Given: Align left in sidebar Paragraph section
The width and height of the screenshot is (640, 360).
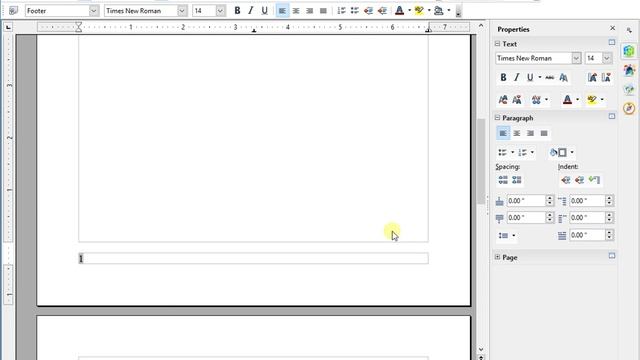Looking at the screenshot, I should point(503,133).
